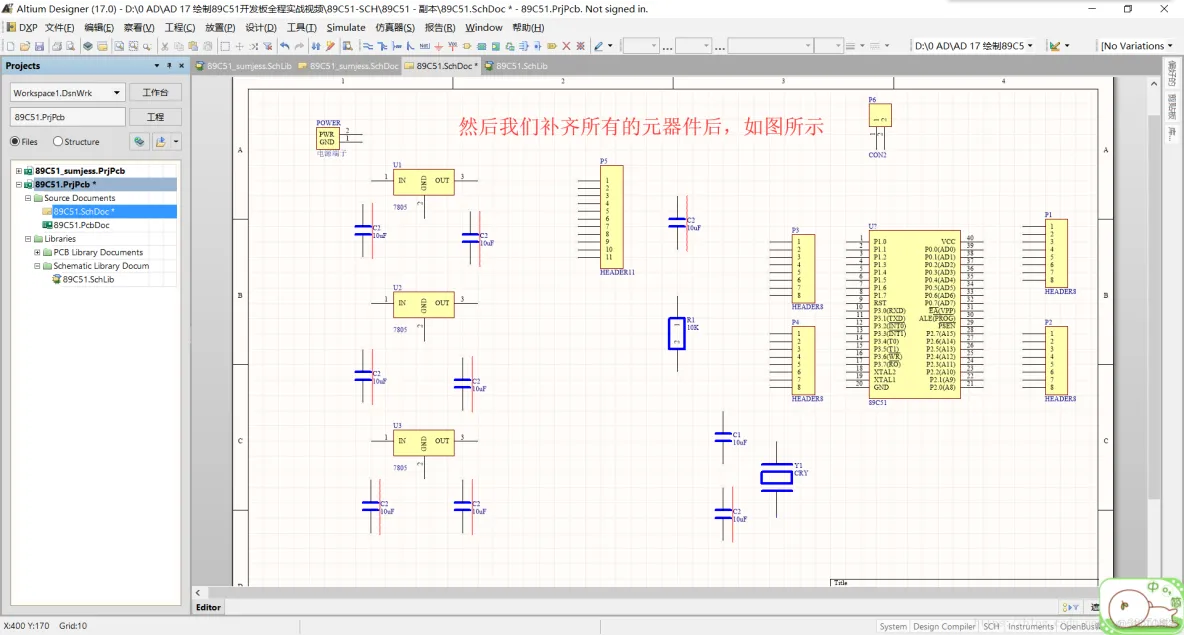Click the Up/Down hierarchy arrows icon
Image resolution: width=1184 pixels, height=635 pixels.
click(316, 46)
